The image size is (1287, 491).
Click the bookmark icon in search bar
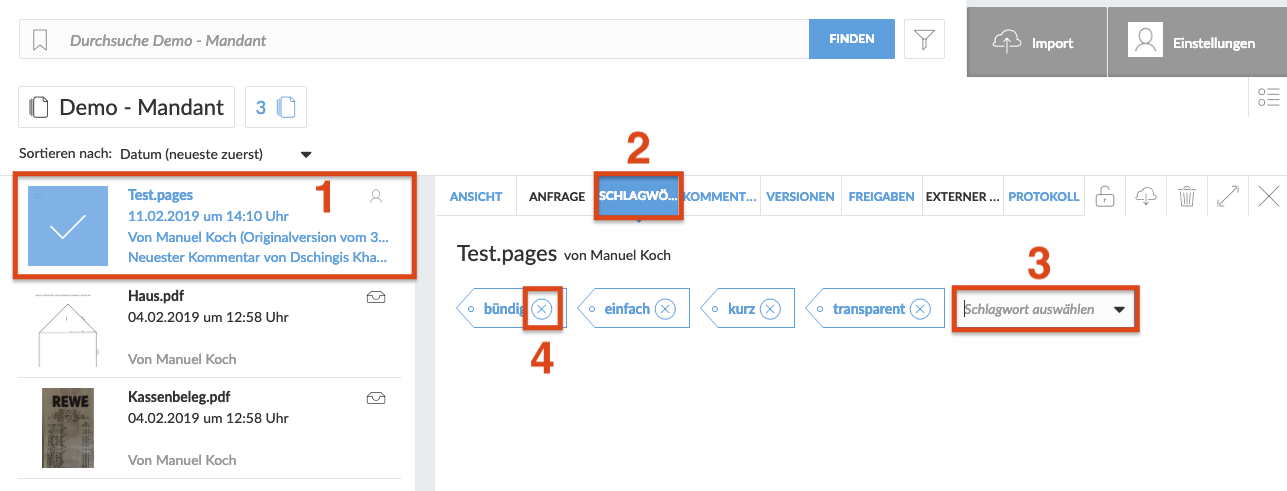(x=40, y=40)
